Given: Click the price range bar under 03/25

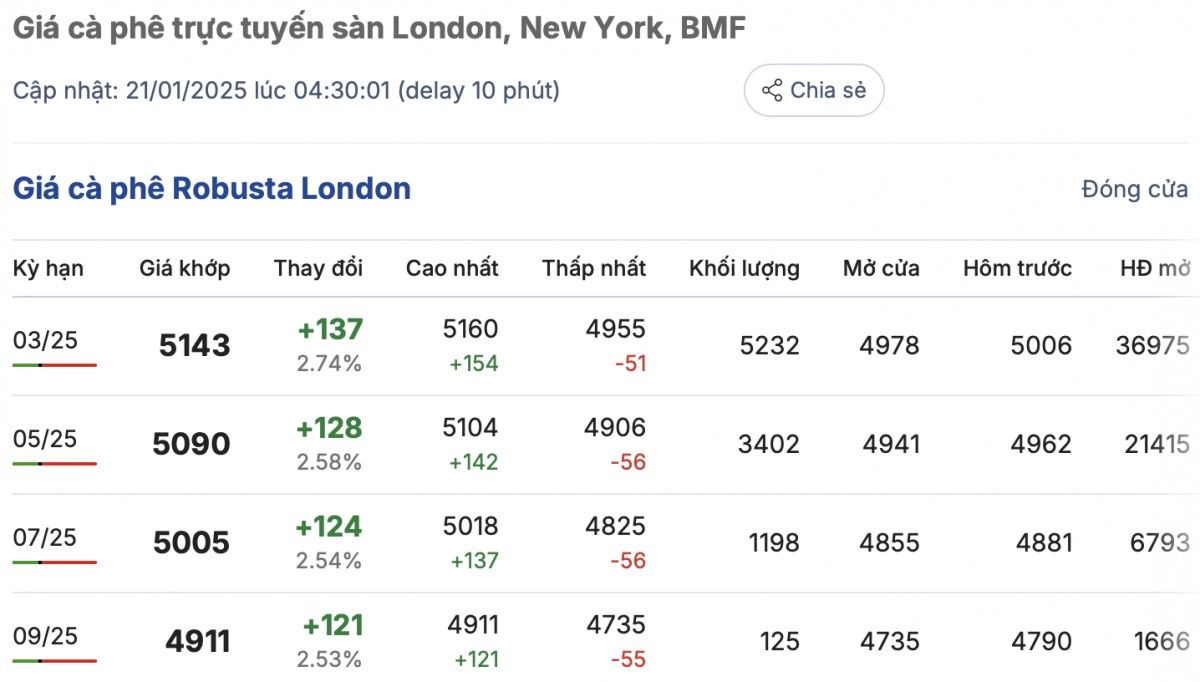Looking at the screenshot, I should pyautogui.click(x=55, y=365).
